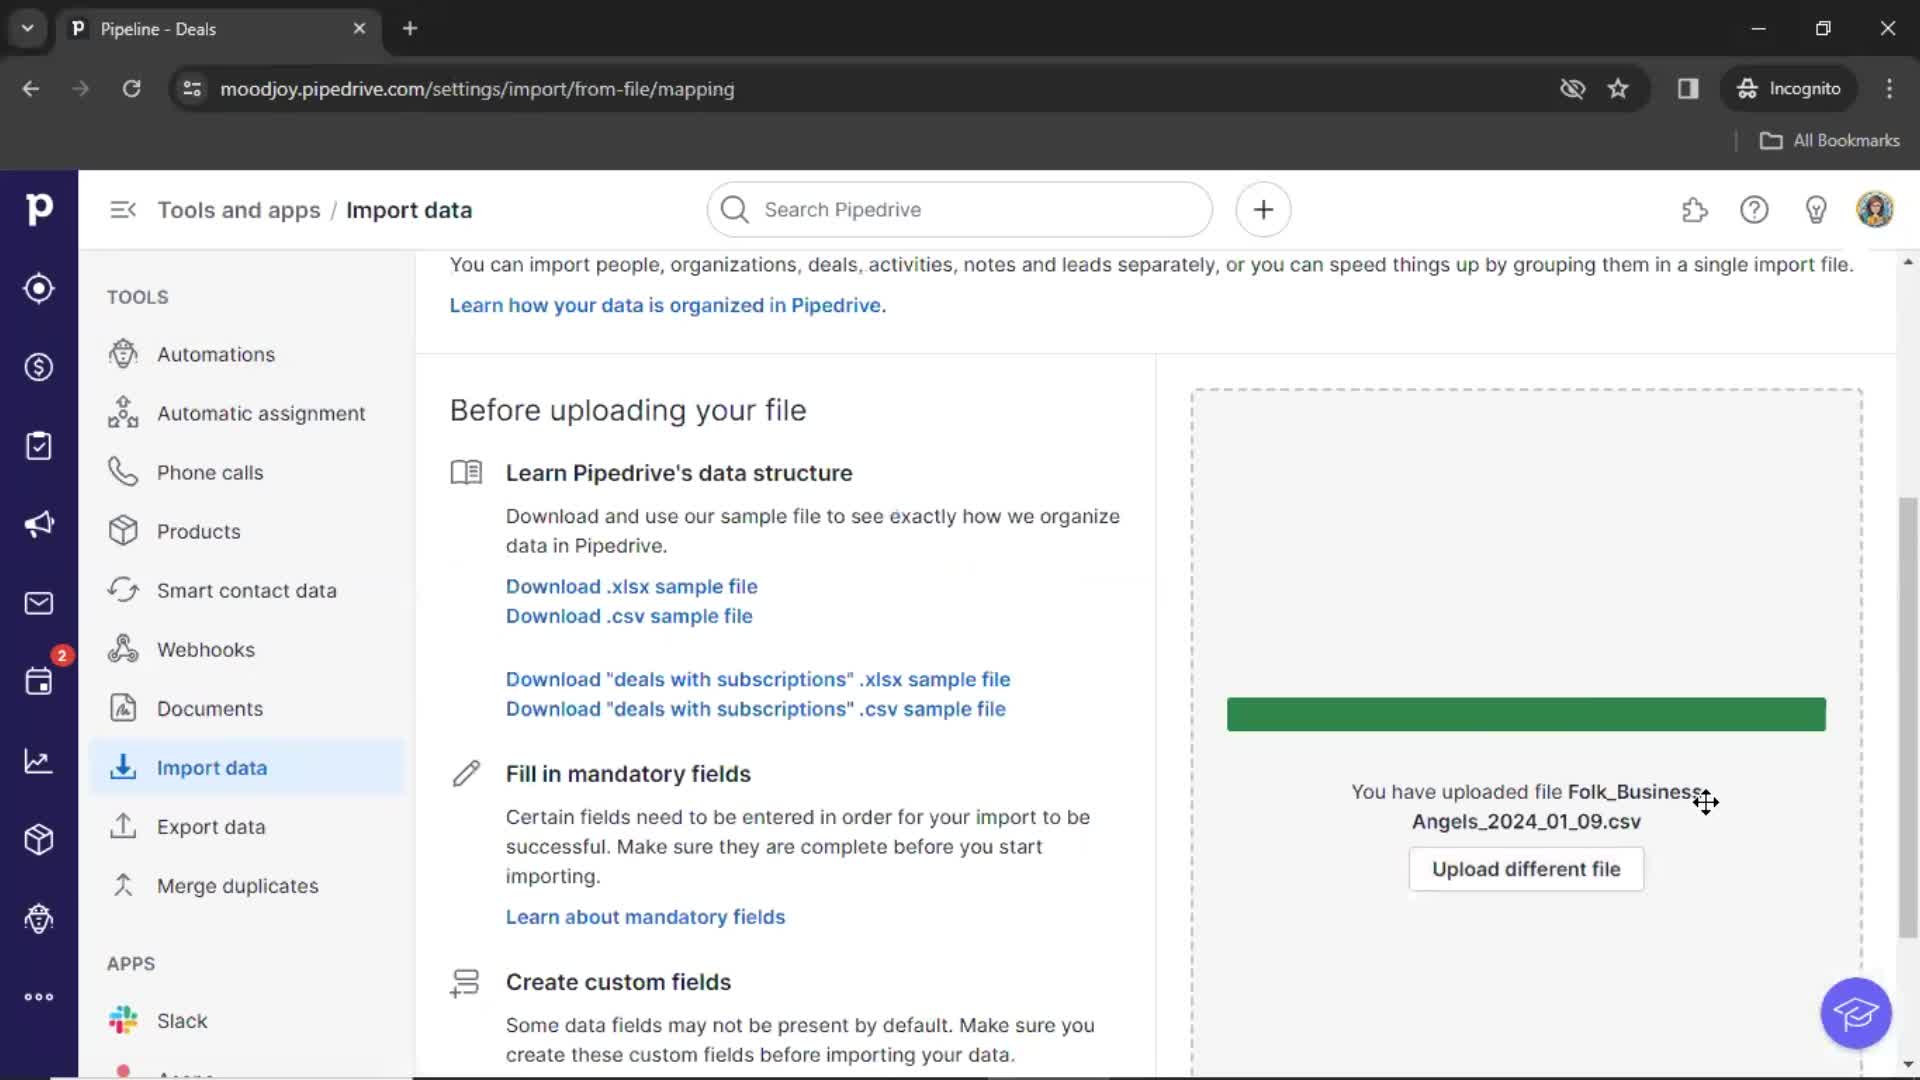Download deals with subscriptions .csv sample

click(x=755, y=709)
